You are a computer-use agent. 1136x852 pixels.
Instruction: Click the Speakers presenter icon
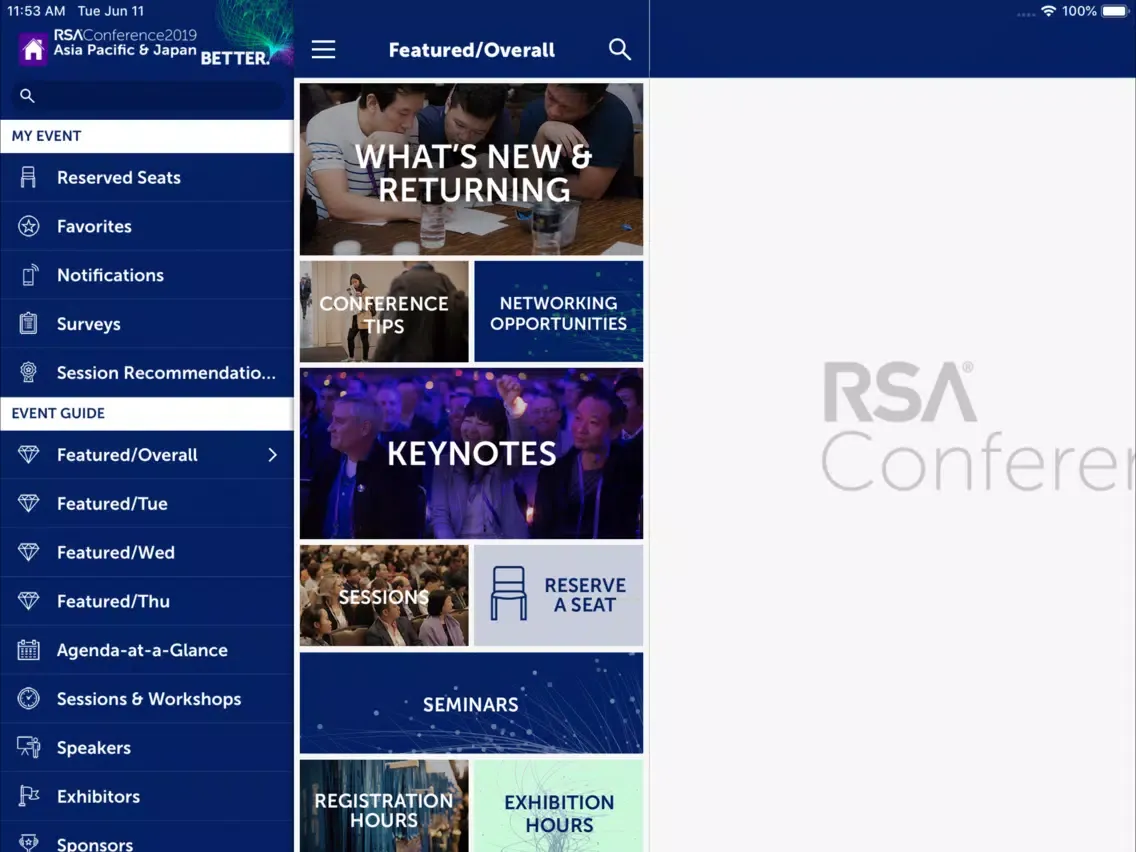click(x=28, y=748)
